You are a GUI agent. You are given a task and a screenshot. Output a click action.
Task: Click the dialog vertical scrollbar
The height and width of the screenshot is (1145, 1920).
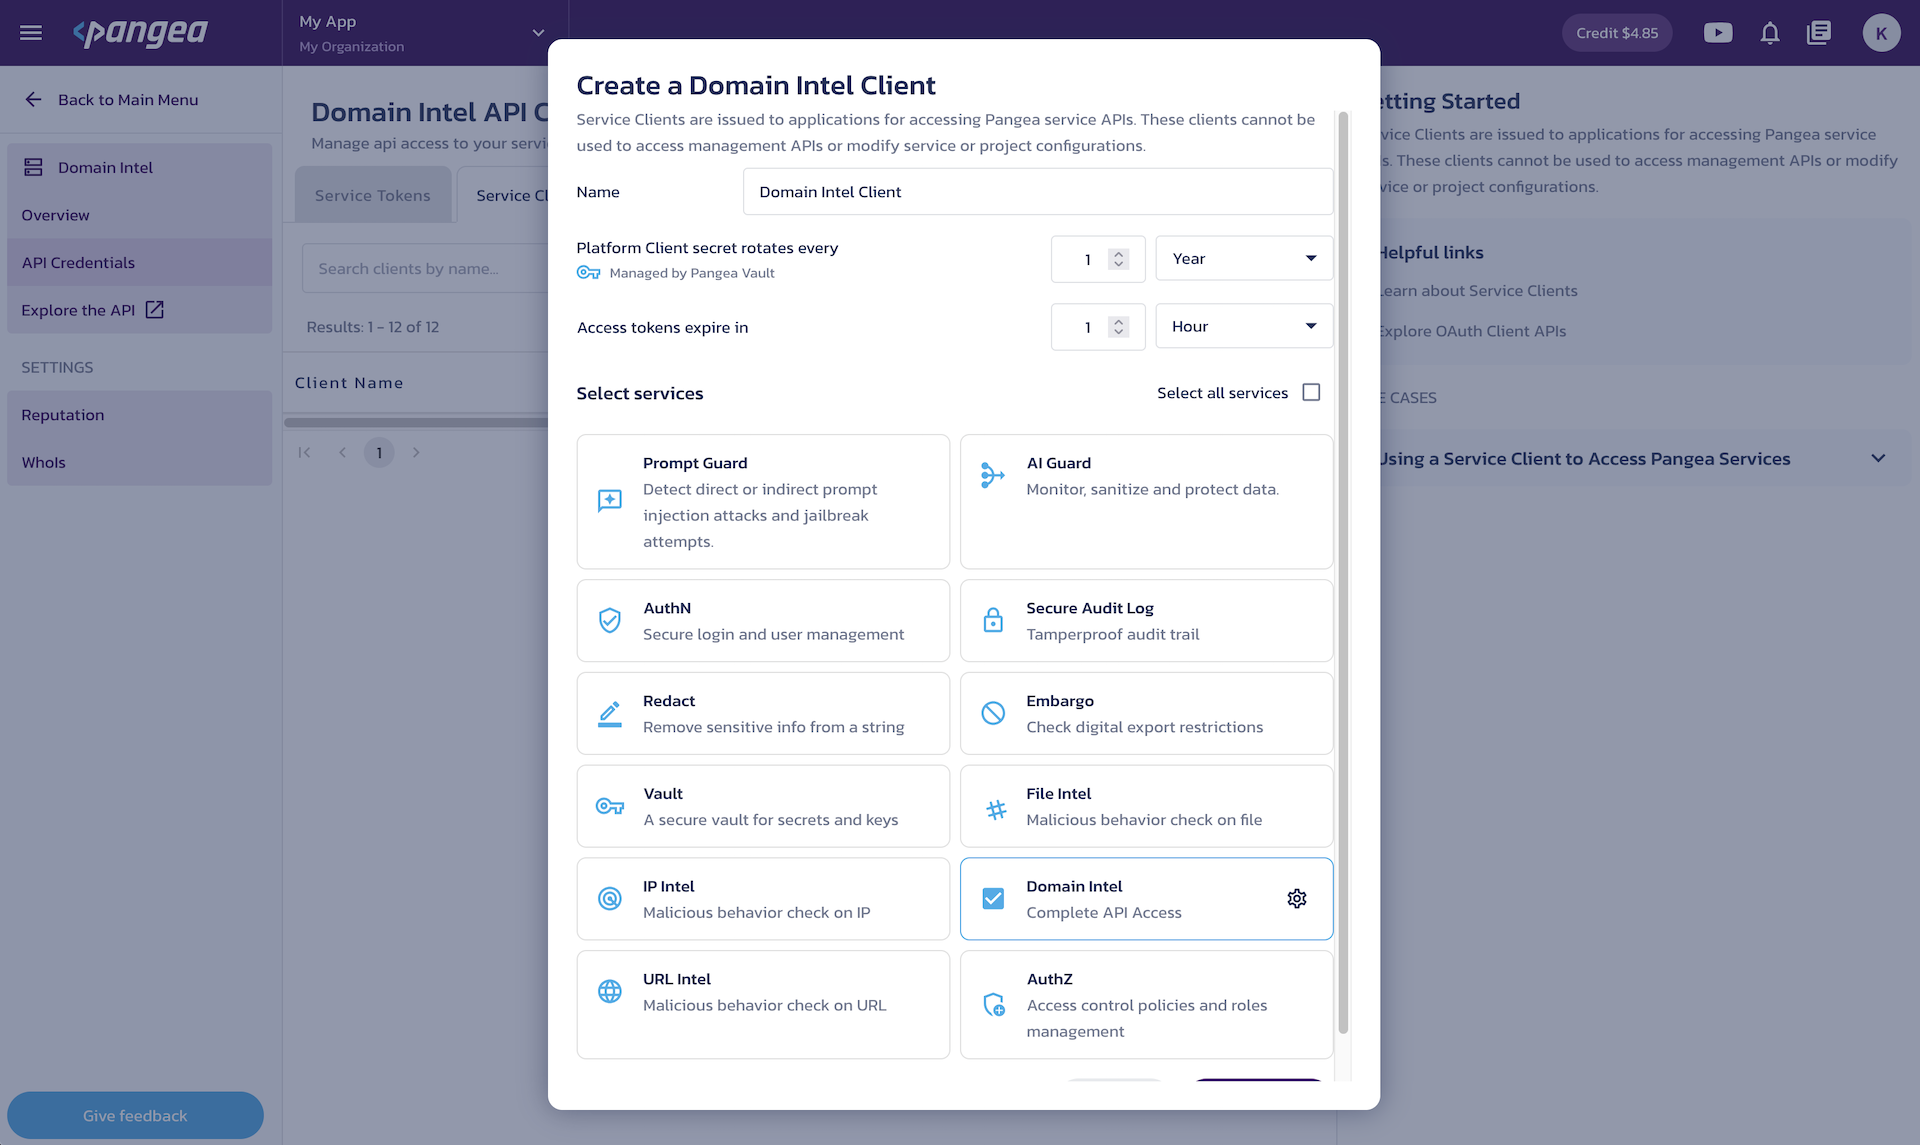click(x=1343, y=572)
